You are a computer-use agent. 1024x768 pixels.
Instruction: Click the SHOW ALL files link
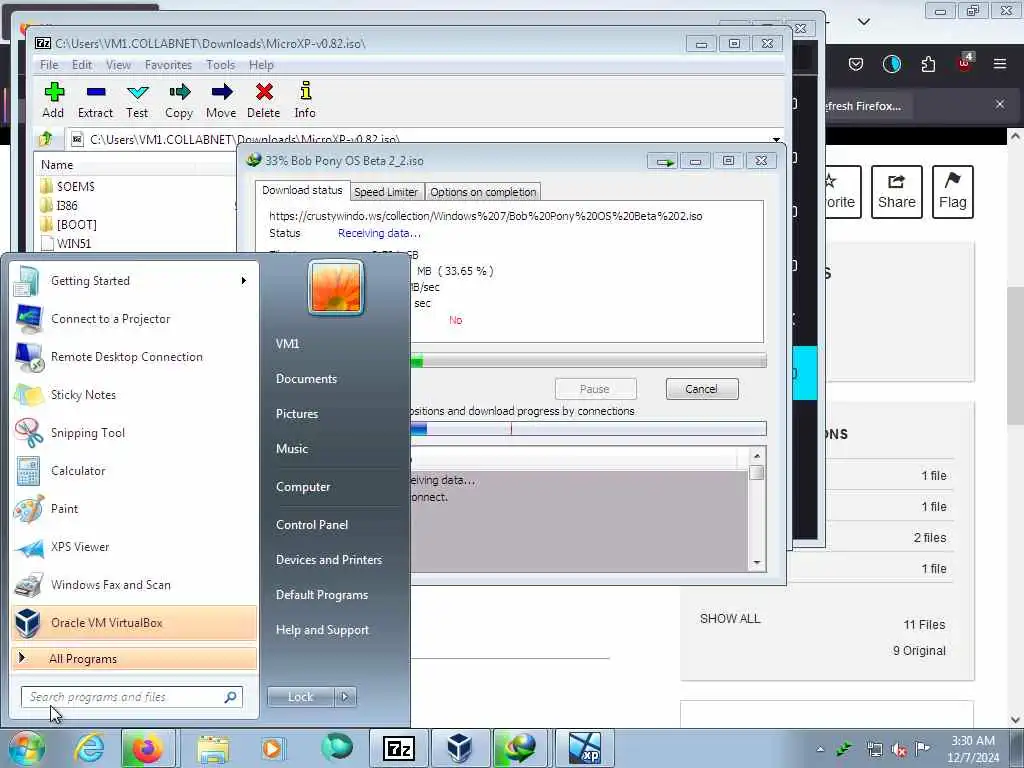730,618
